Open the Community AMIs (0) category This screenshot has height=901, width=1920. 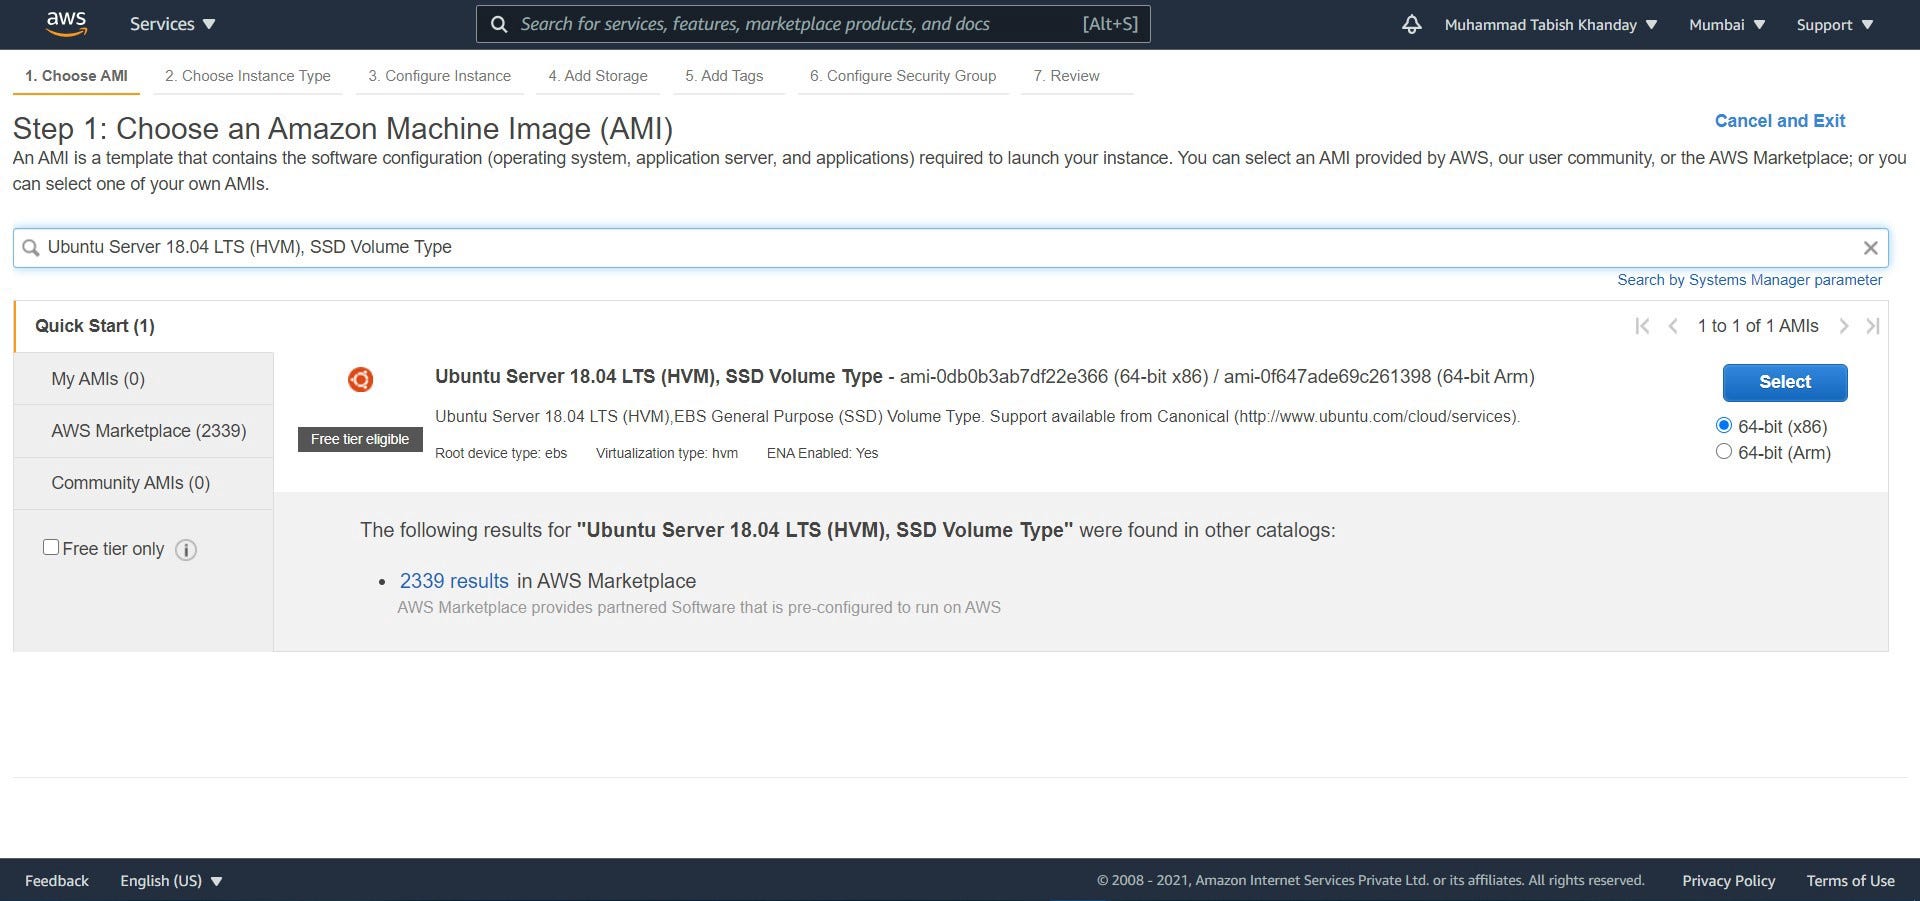coord(144,483)
